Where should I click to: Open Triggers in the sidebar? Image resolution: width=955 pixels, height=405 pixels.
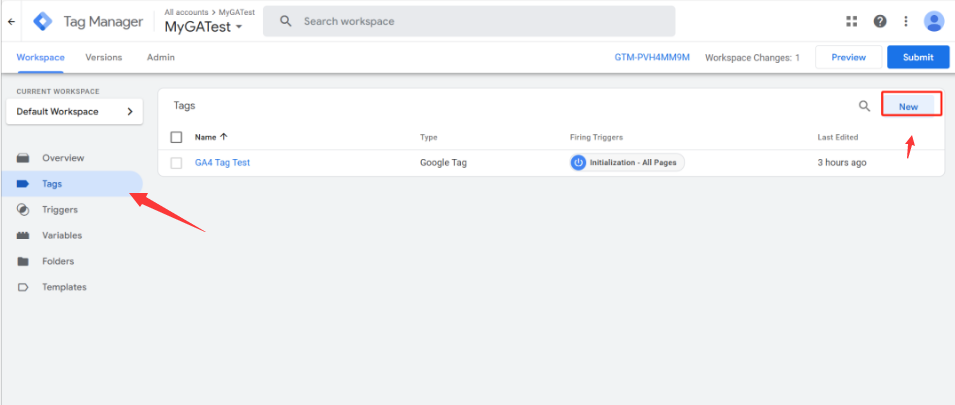(x=60, y=210)
